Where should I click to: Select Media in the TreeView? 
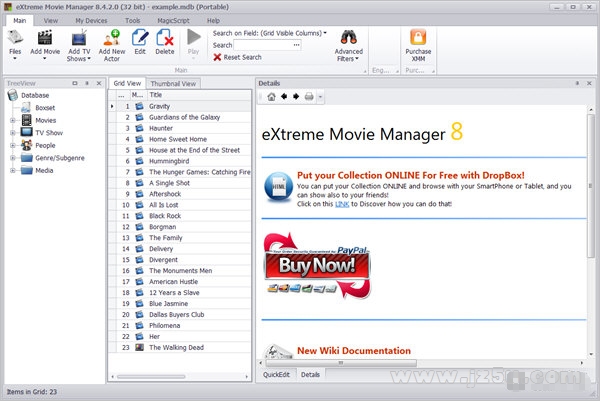pyautogui.click(x=44, y=171)
